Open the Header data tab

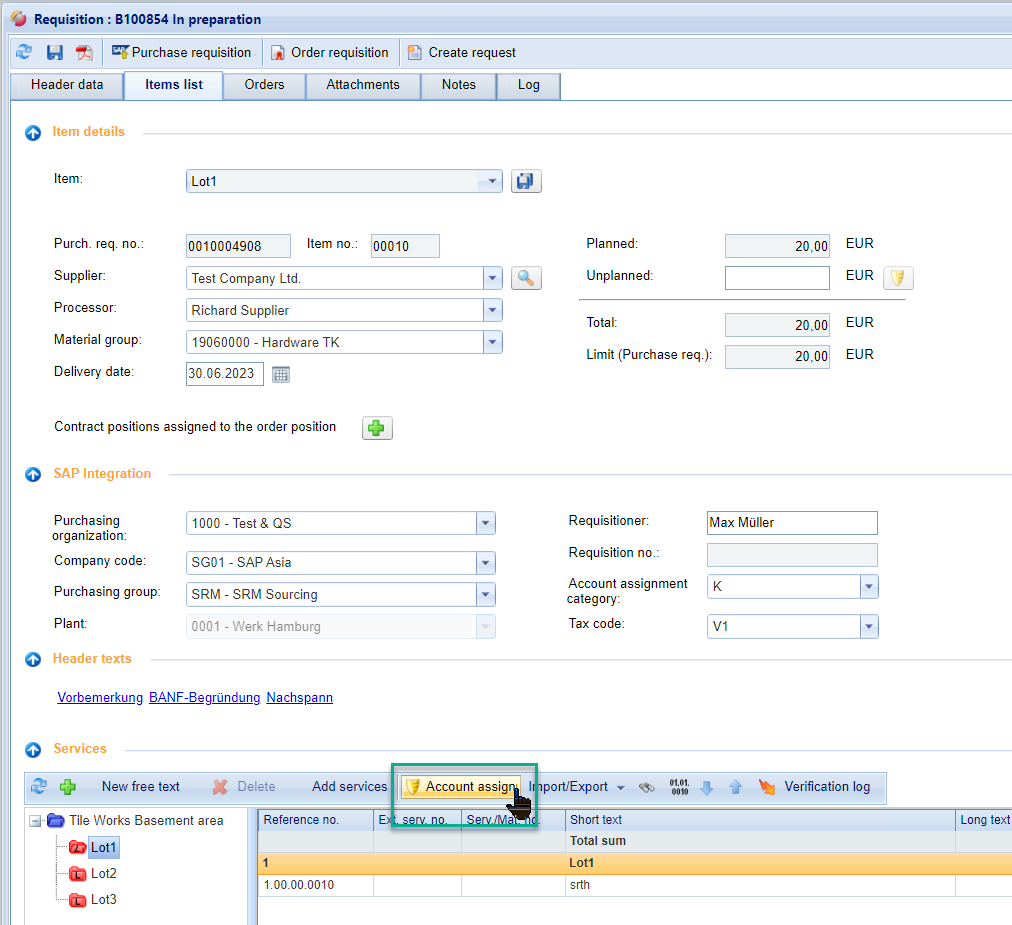click(67, 85)
